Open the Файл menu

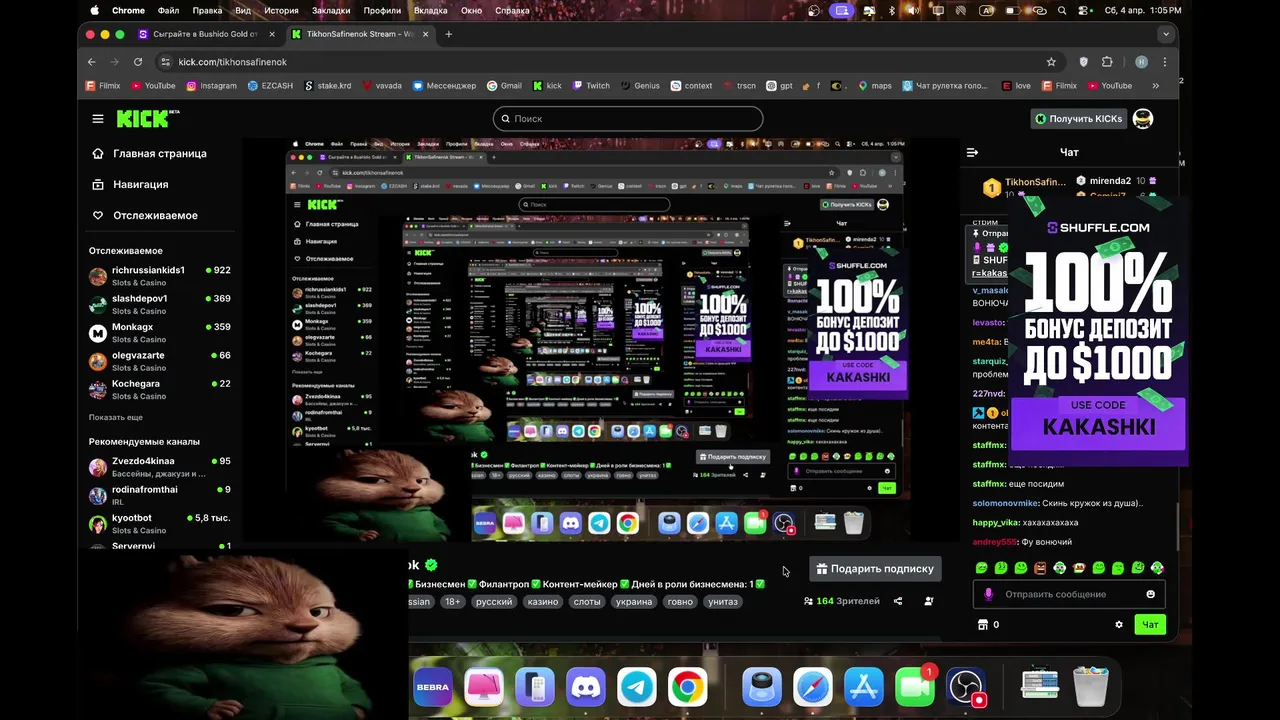pos(168,10)
